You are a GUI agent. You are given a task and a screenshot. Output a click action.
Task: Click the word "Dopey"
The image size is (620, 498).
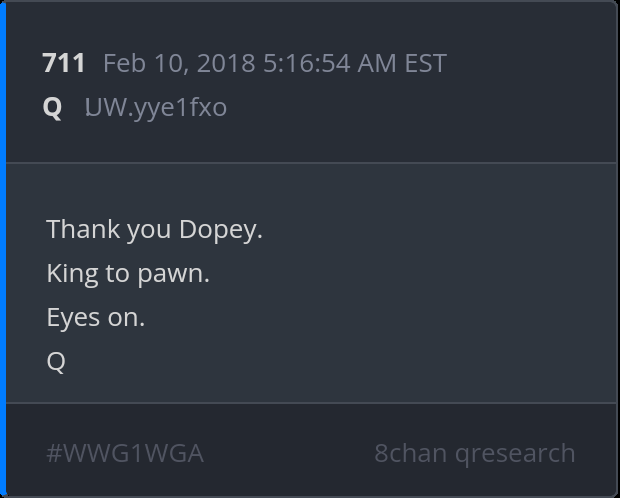218,229
